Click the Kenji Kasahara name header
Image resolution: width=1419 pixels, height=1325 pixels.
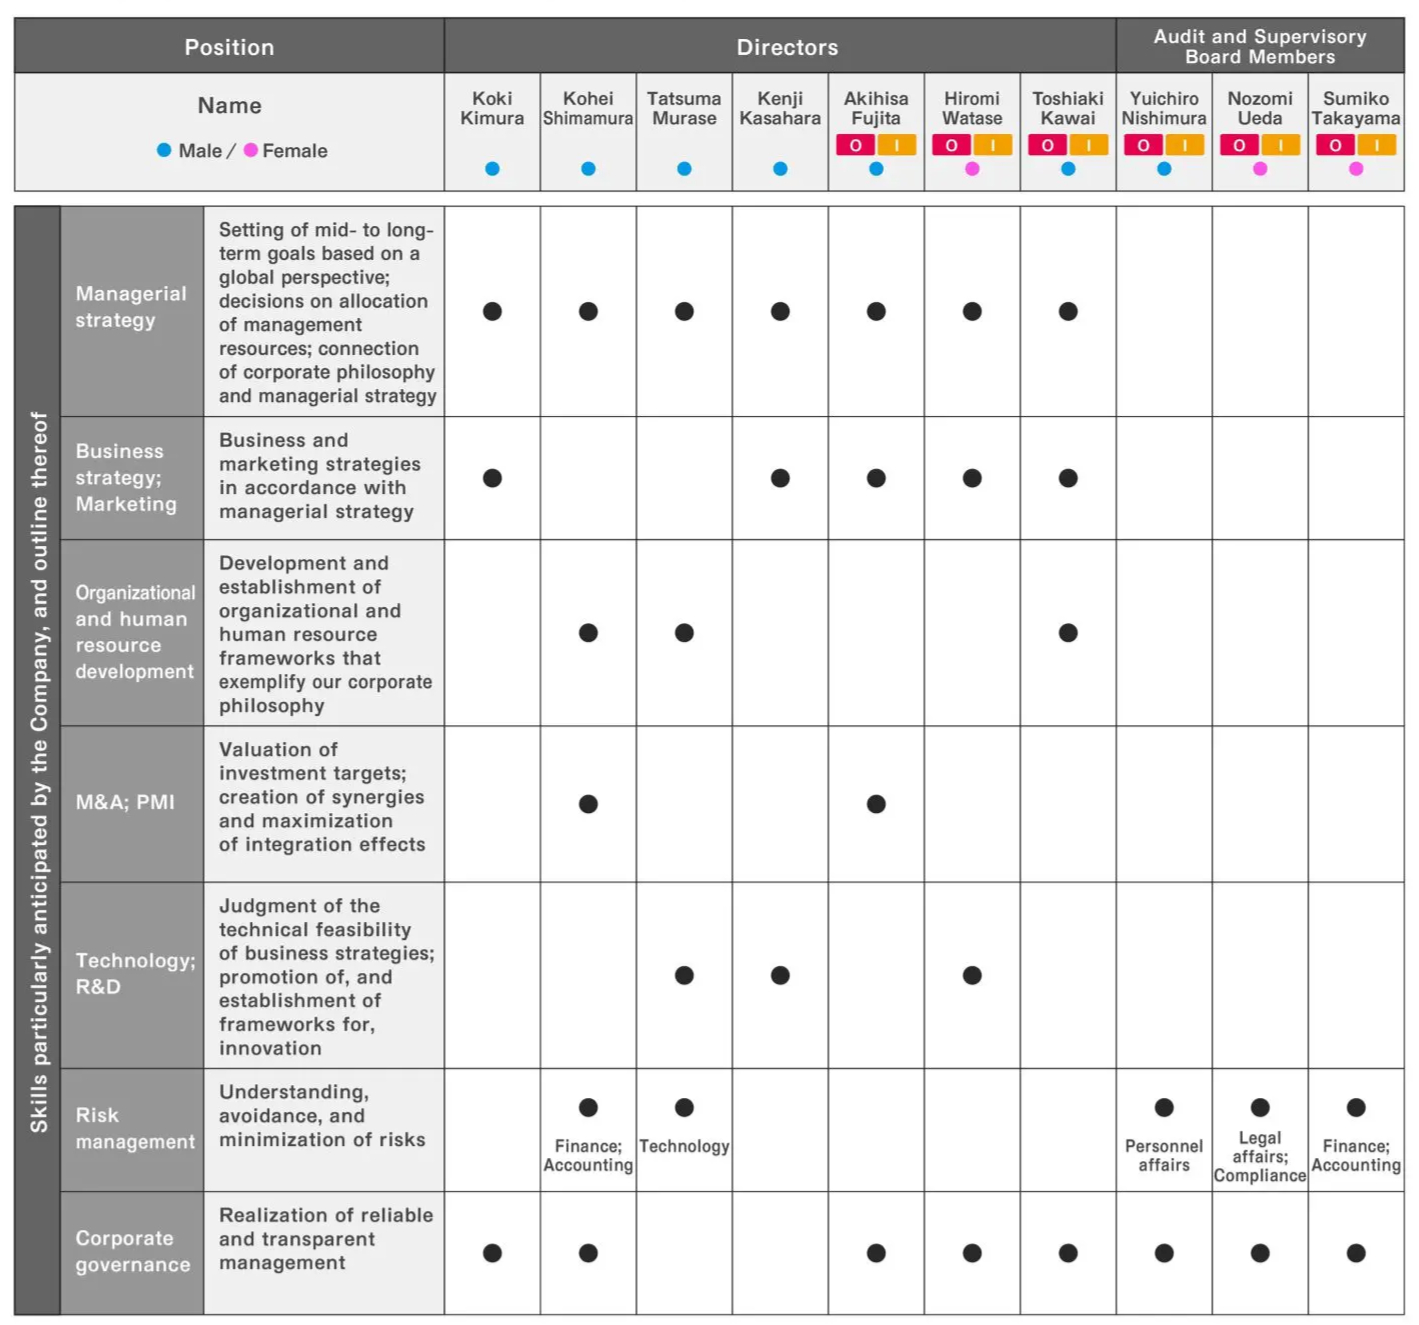pos(780,108)
